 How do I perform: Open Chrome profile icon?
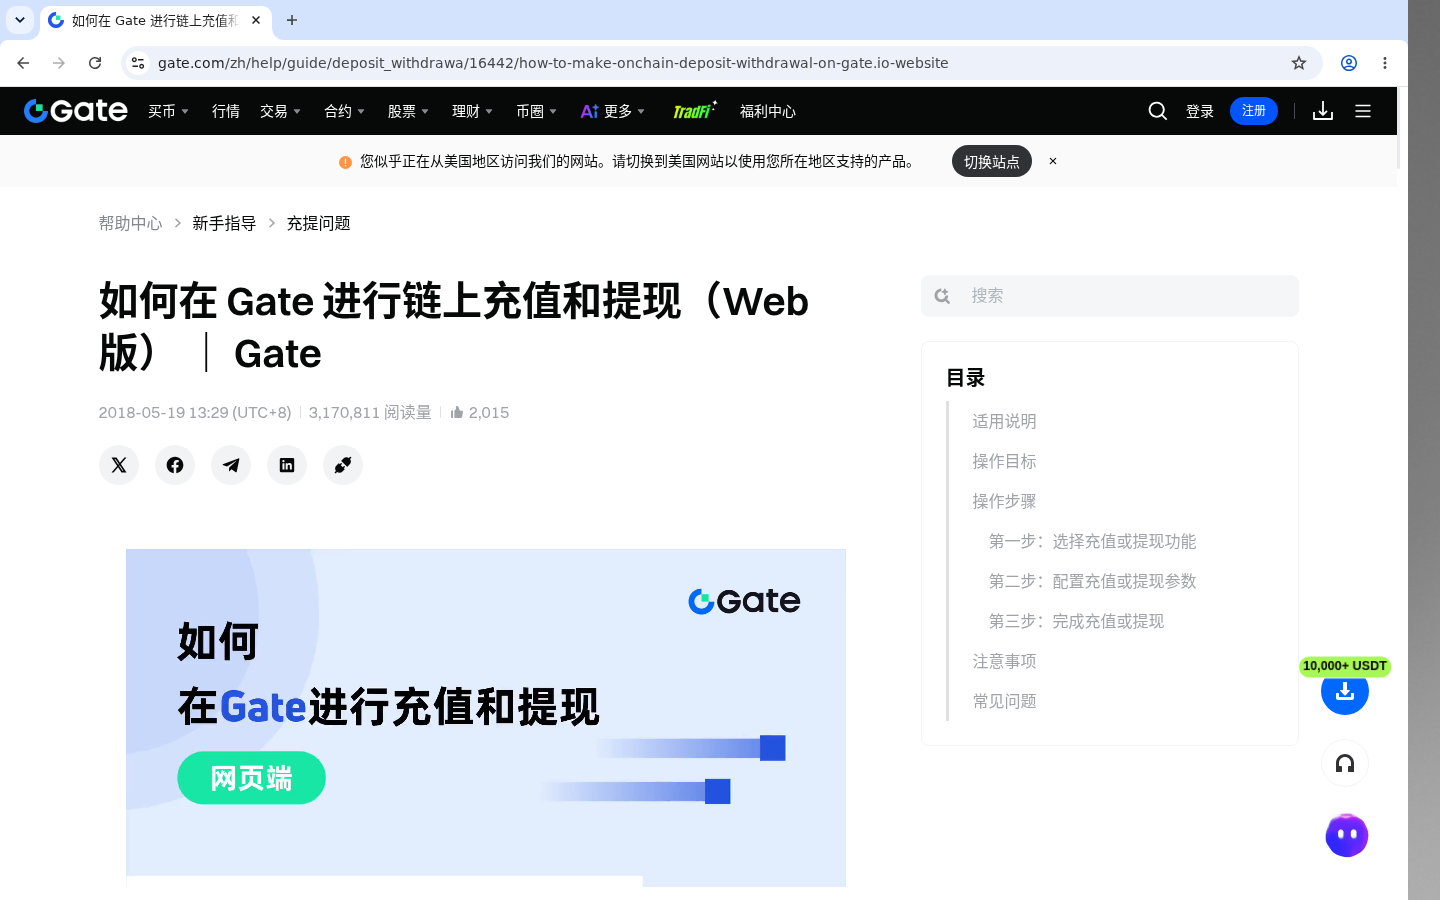coord(1349,63)
